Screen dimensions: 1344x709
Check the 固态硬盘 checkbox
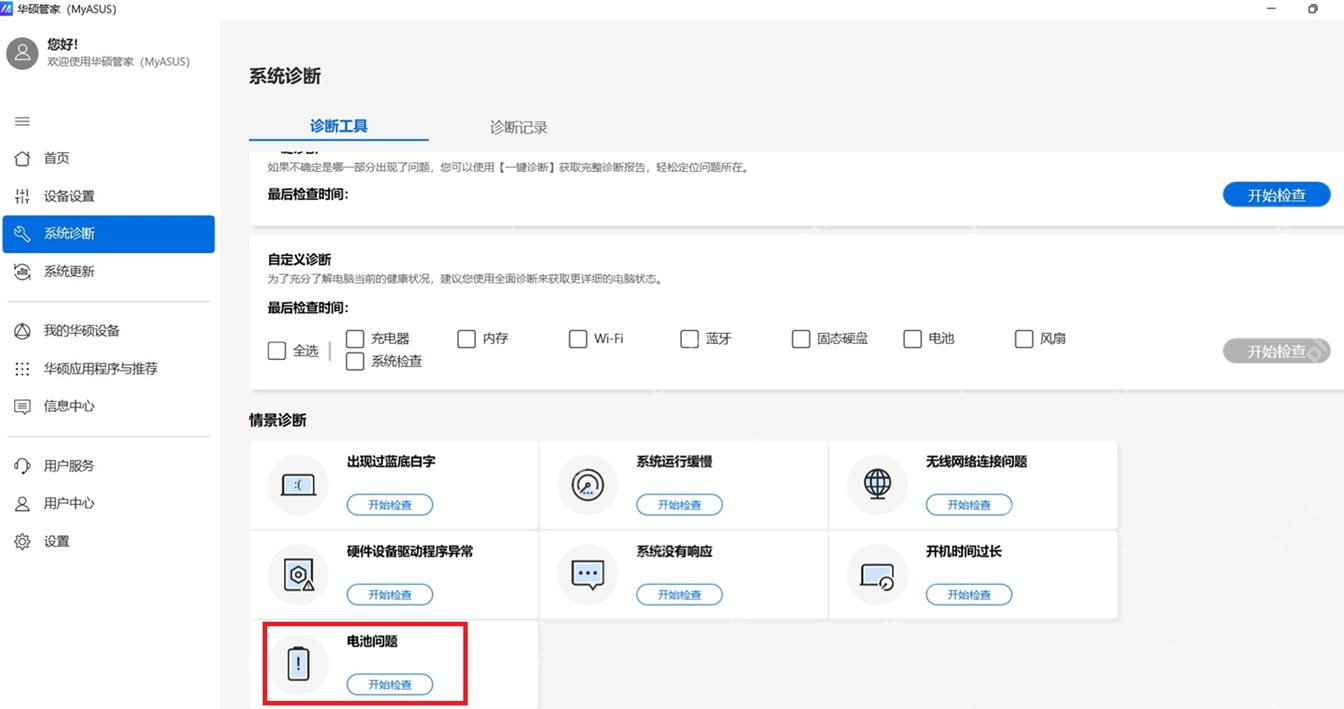coord(801,339)
